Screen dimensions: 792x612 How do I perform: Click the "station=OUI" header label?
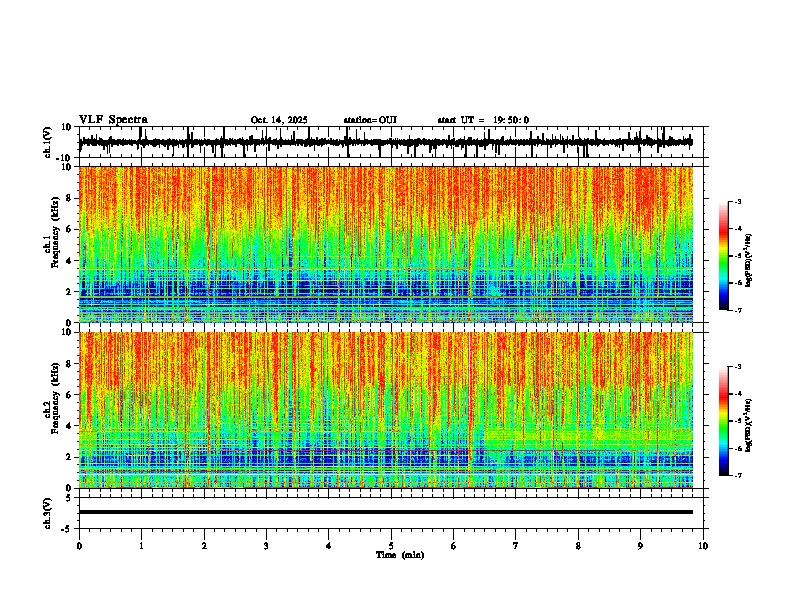(x=370, y=120)
